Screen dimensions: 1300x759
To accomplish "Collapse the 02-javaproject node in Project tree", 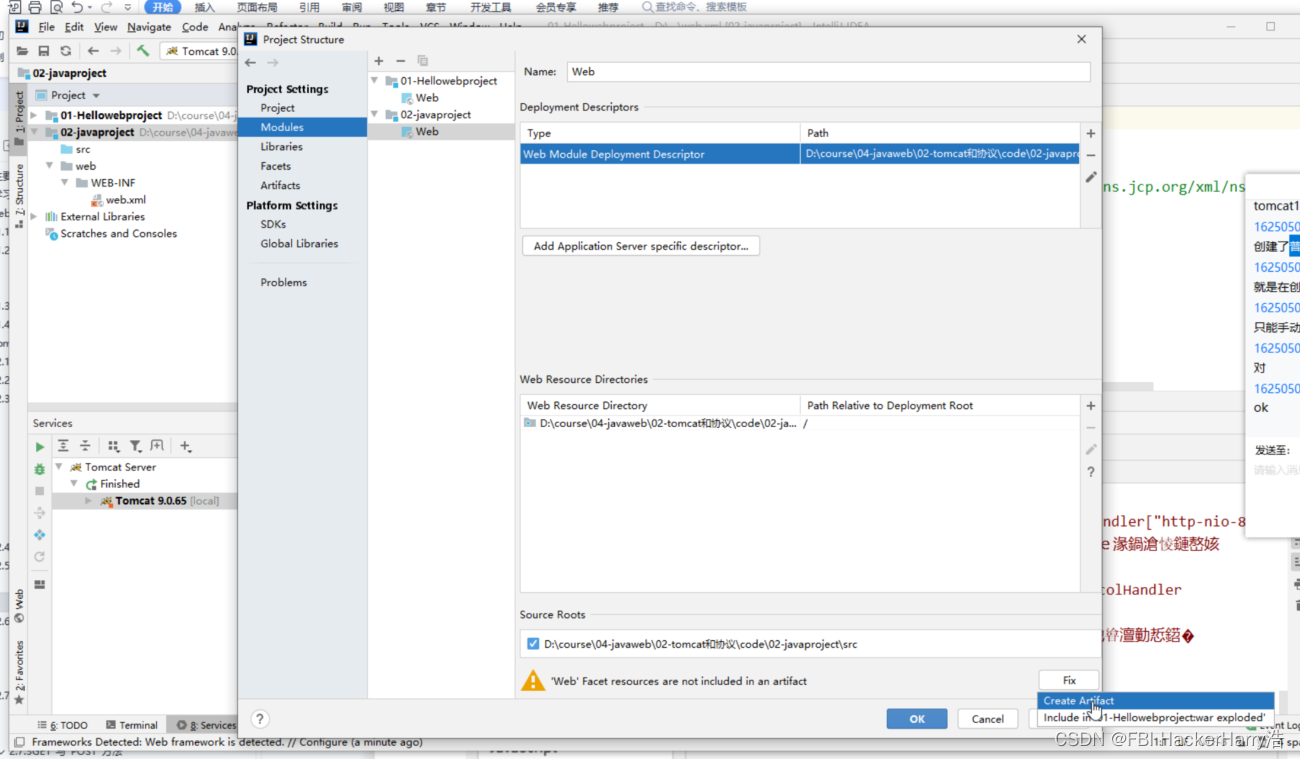I will click(35, 132).
